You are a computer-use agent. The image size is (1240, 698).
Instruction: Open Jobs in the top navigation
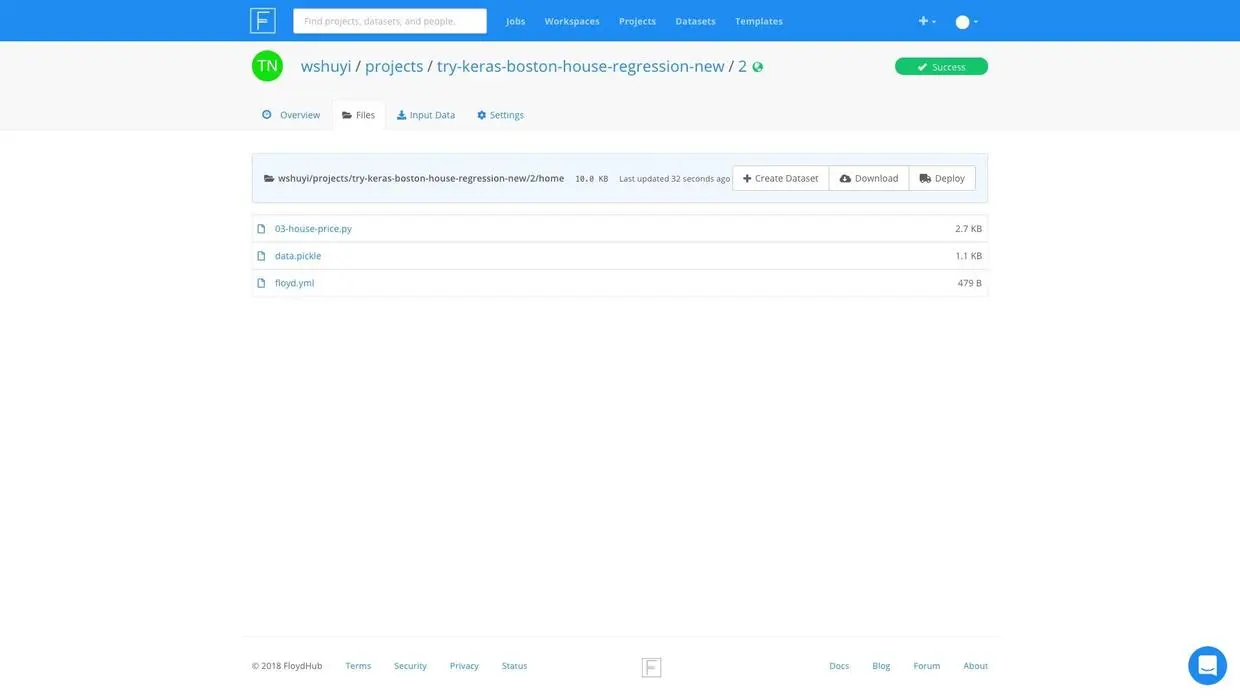[x=516, y=21]
